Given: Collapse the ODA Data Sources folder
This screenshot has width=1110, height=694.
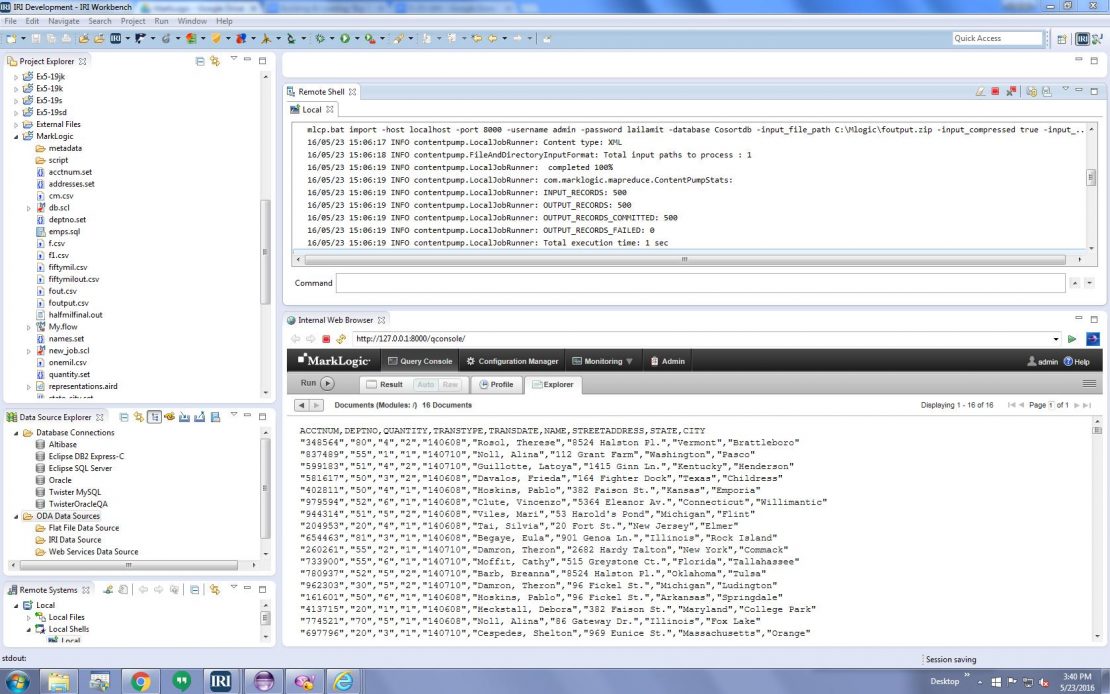Looking at the screenshot, I should pos(16,516).
